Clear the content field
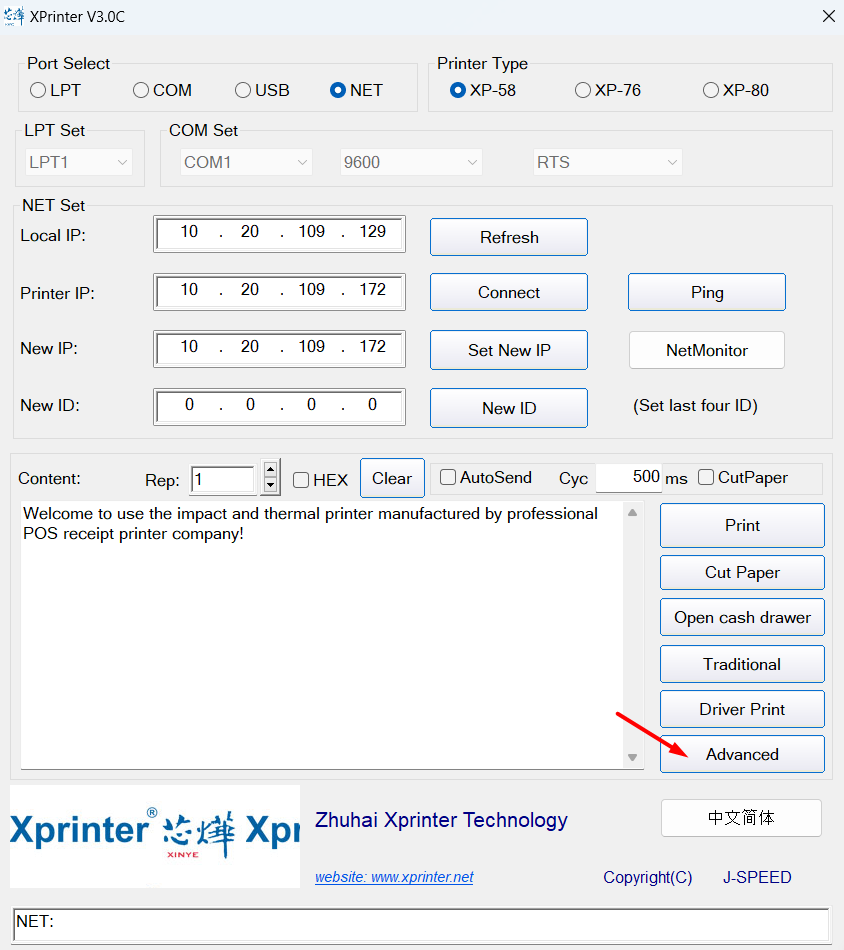This screenshot has height=950, width=844. 392,478
